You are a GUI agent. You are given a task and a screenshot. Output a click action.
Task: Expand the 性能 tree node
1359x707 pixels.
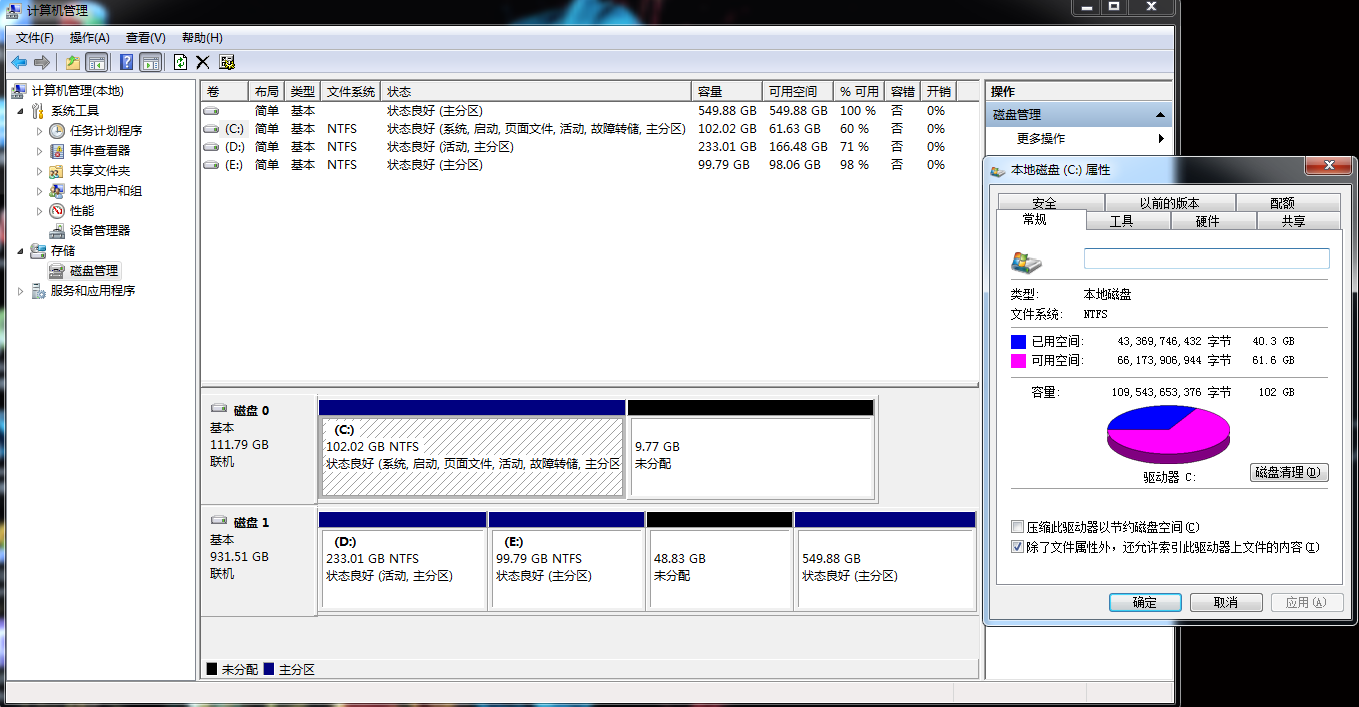[40, 211]
